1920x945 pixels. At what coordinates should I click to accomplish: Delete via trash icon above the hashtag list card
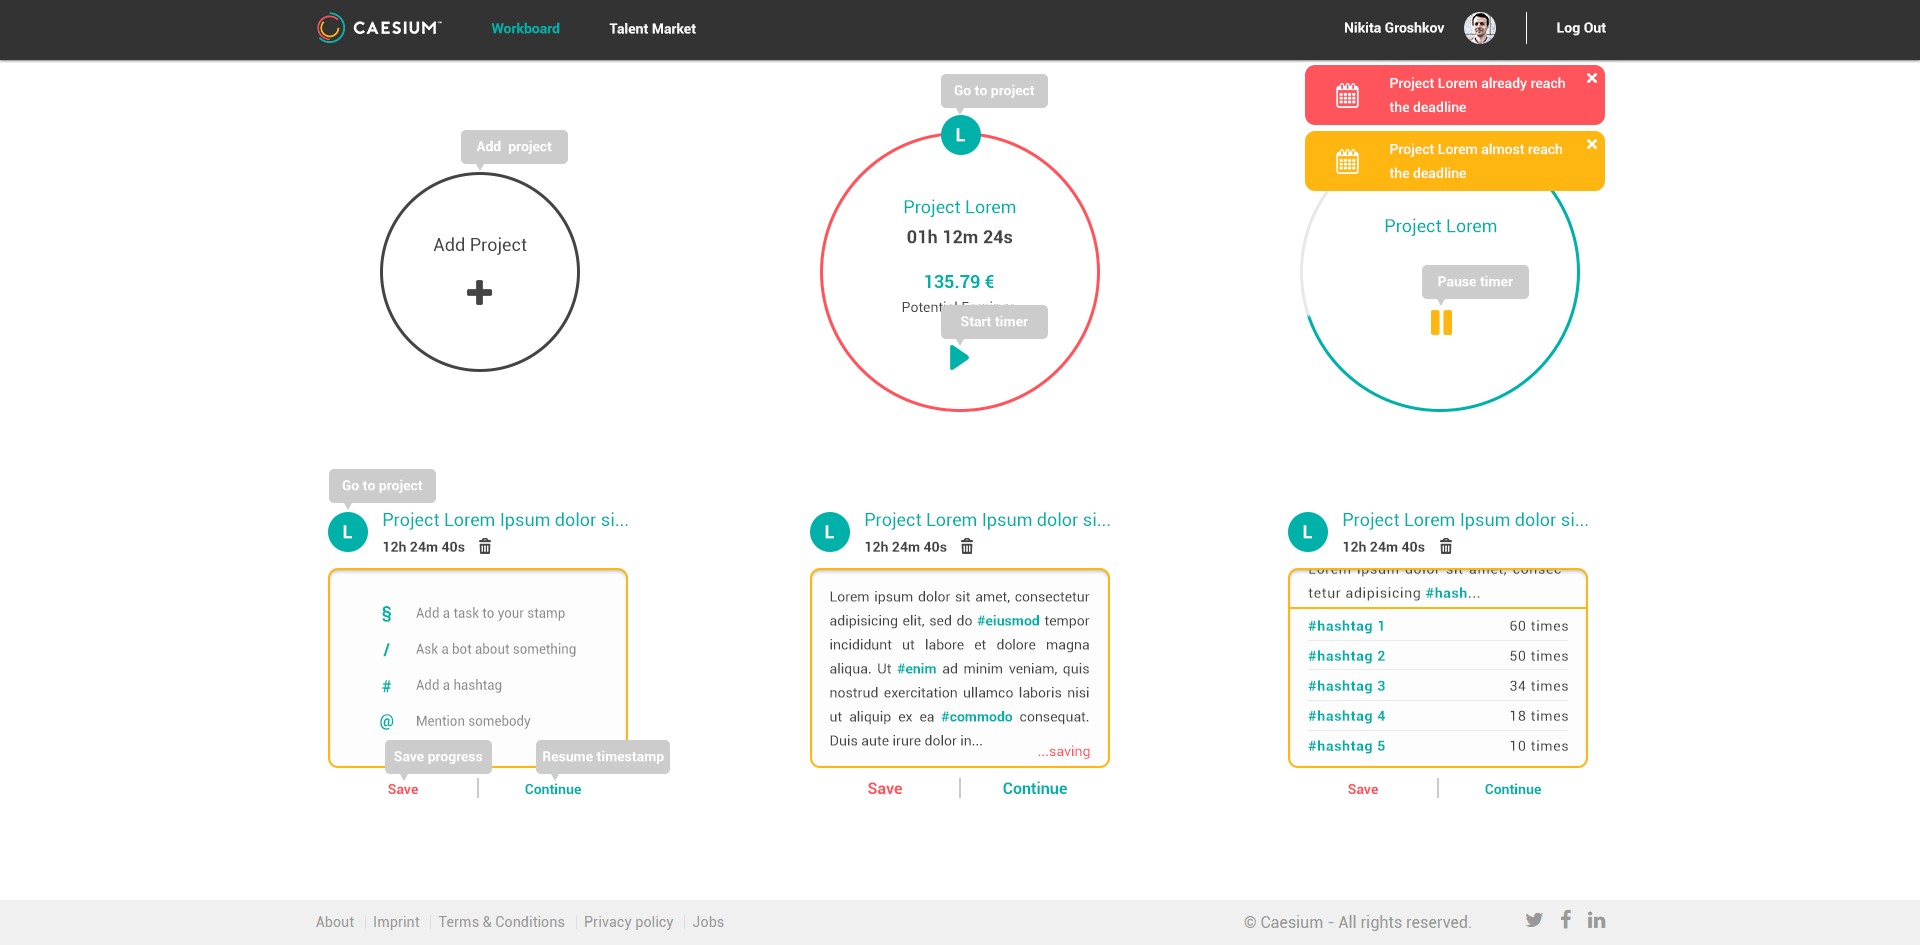click(1446, 546)
